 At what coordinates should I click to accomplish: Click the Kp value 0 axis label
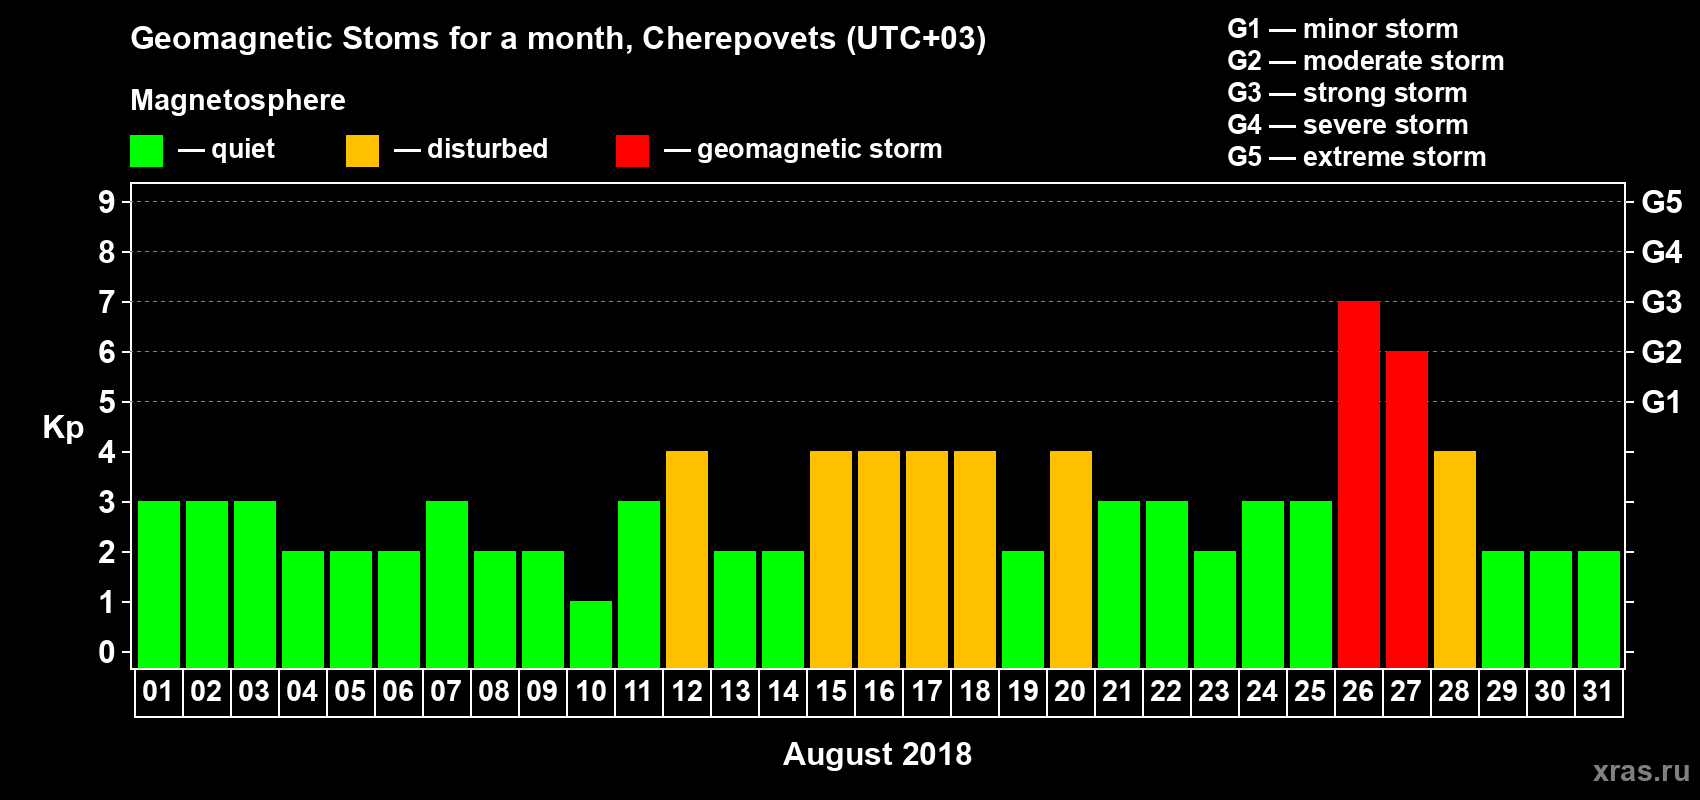coord(107,652)
